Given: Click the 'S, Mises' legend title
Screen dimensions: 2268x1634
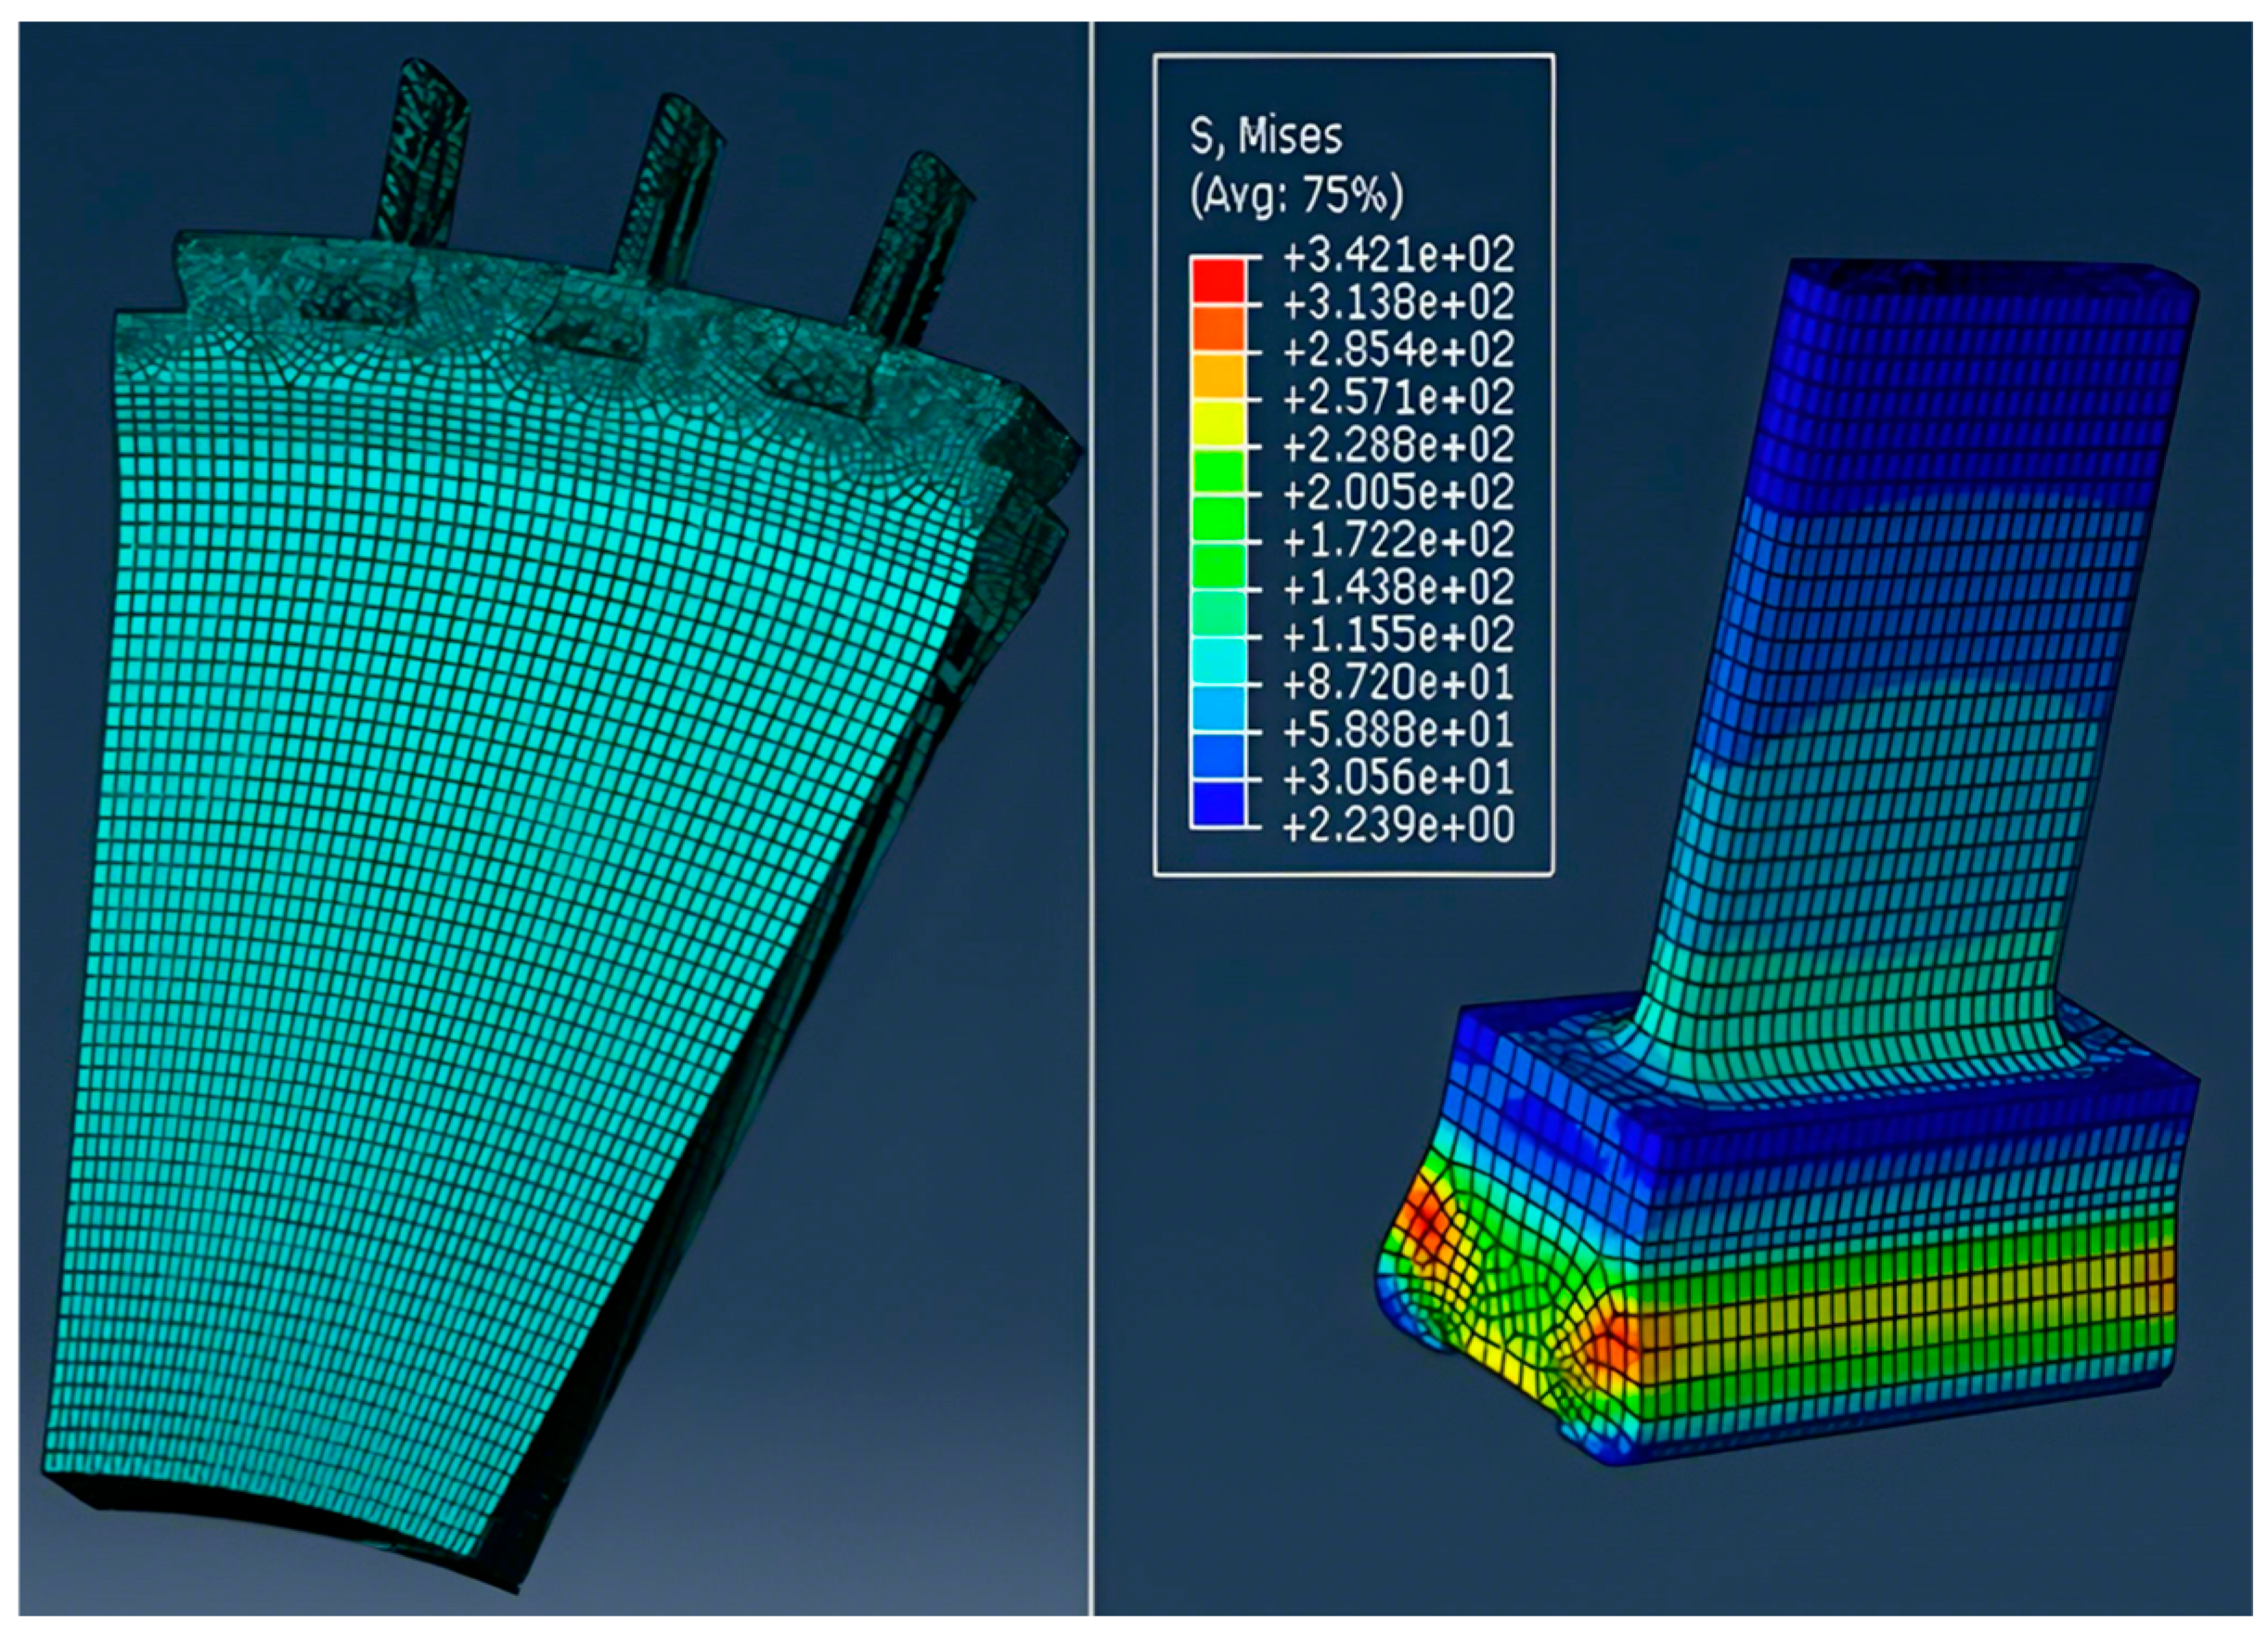Looking at the screenshot, I should pyautogui.click(x=1265, y=137).
